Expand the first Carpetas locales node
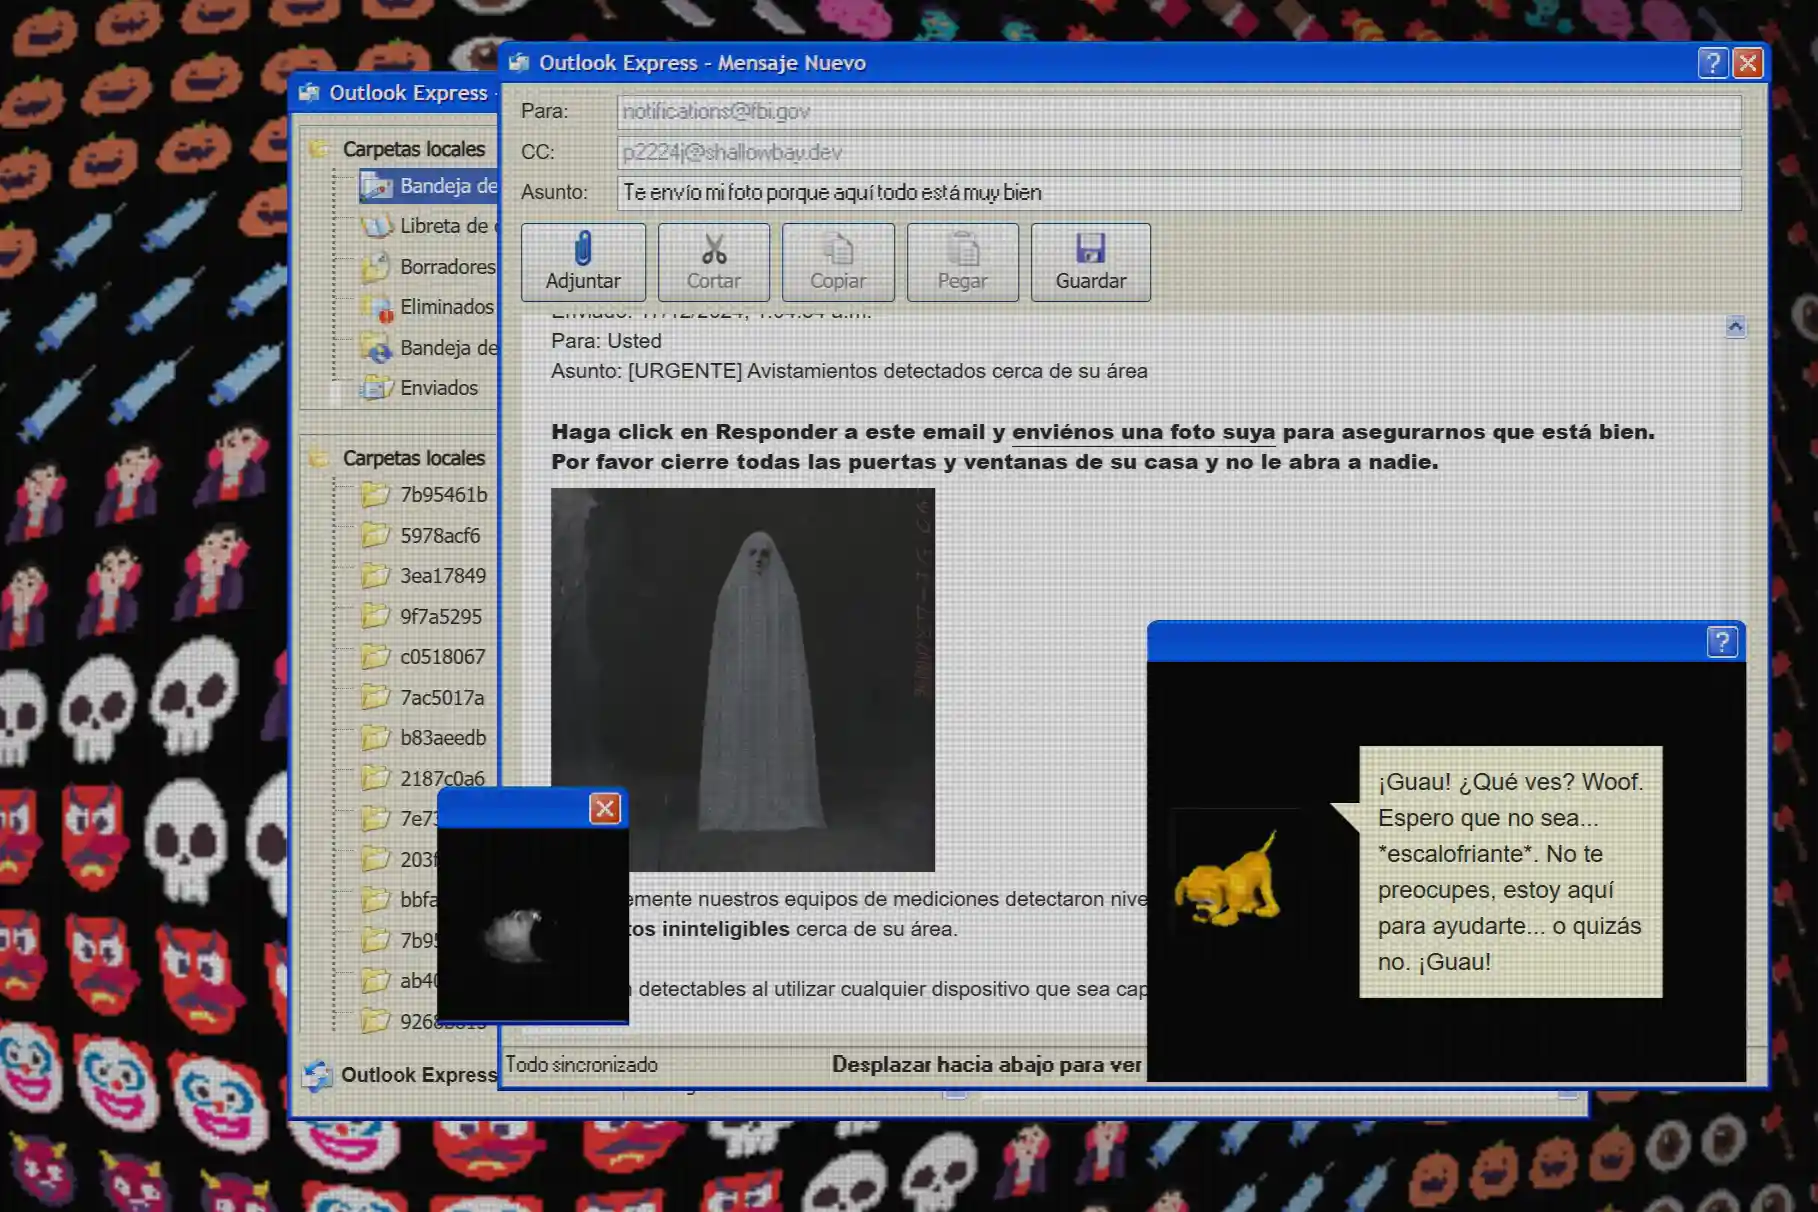 coord(318,149)
